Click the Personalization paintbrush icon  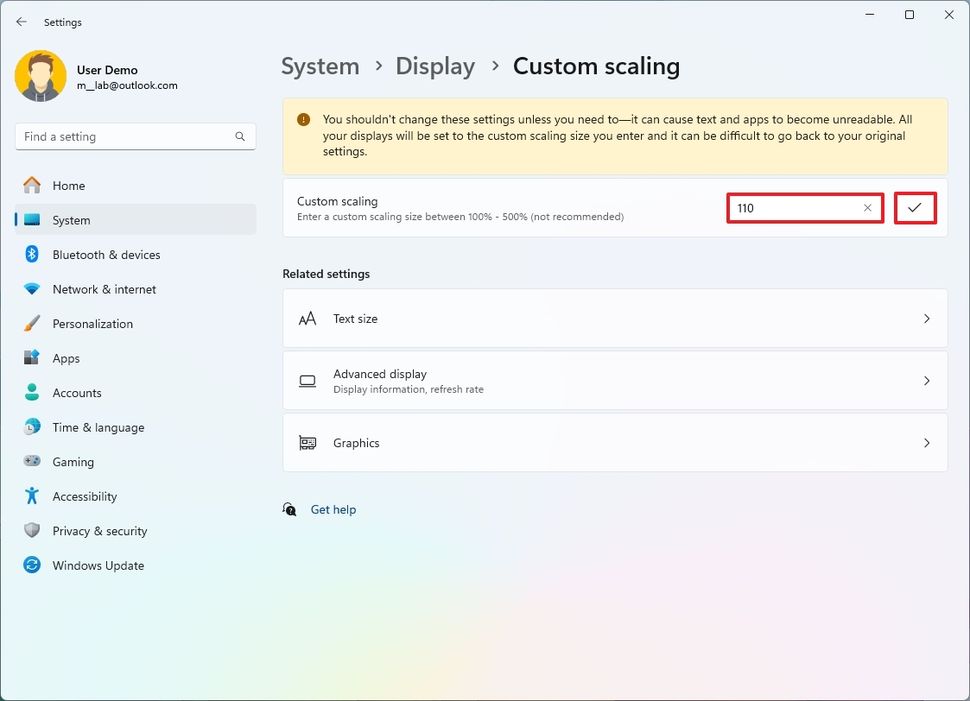point(31,324)
